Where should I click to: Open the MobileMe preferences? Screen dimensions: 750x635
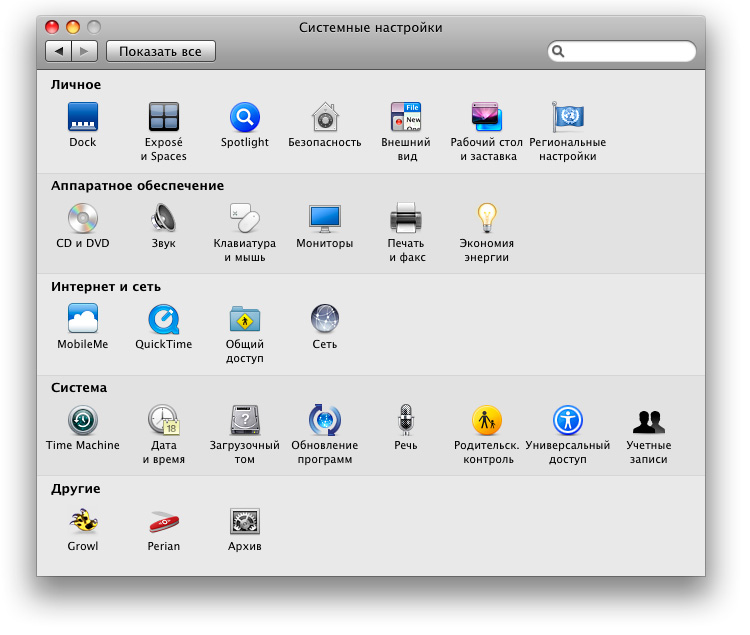83,319
